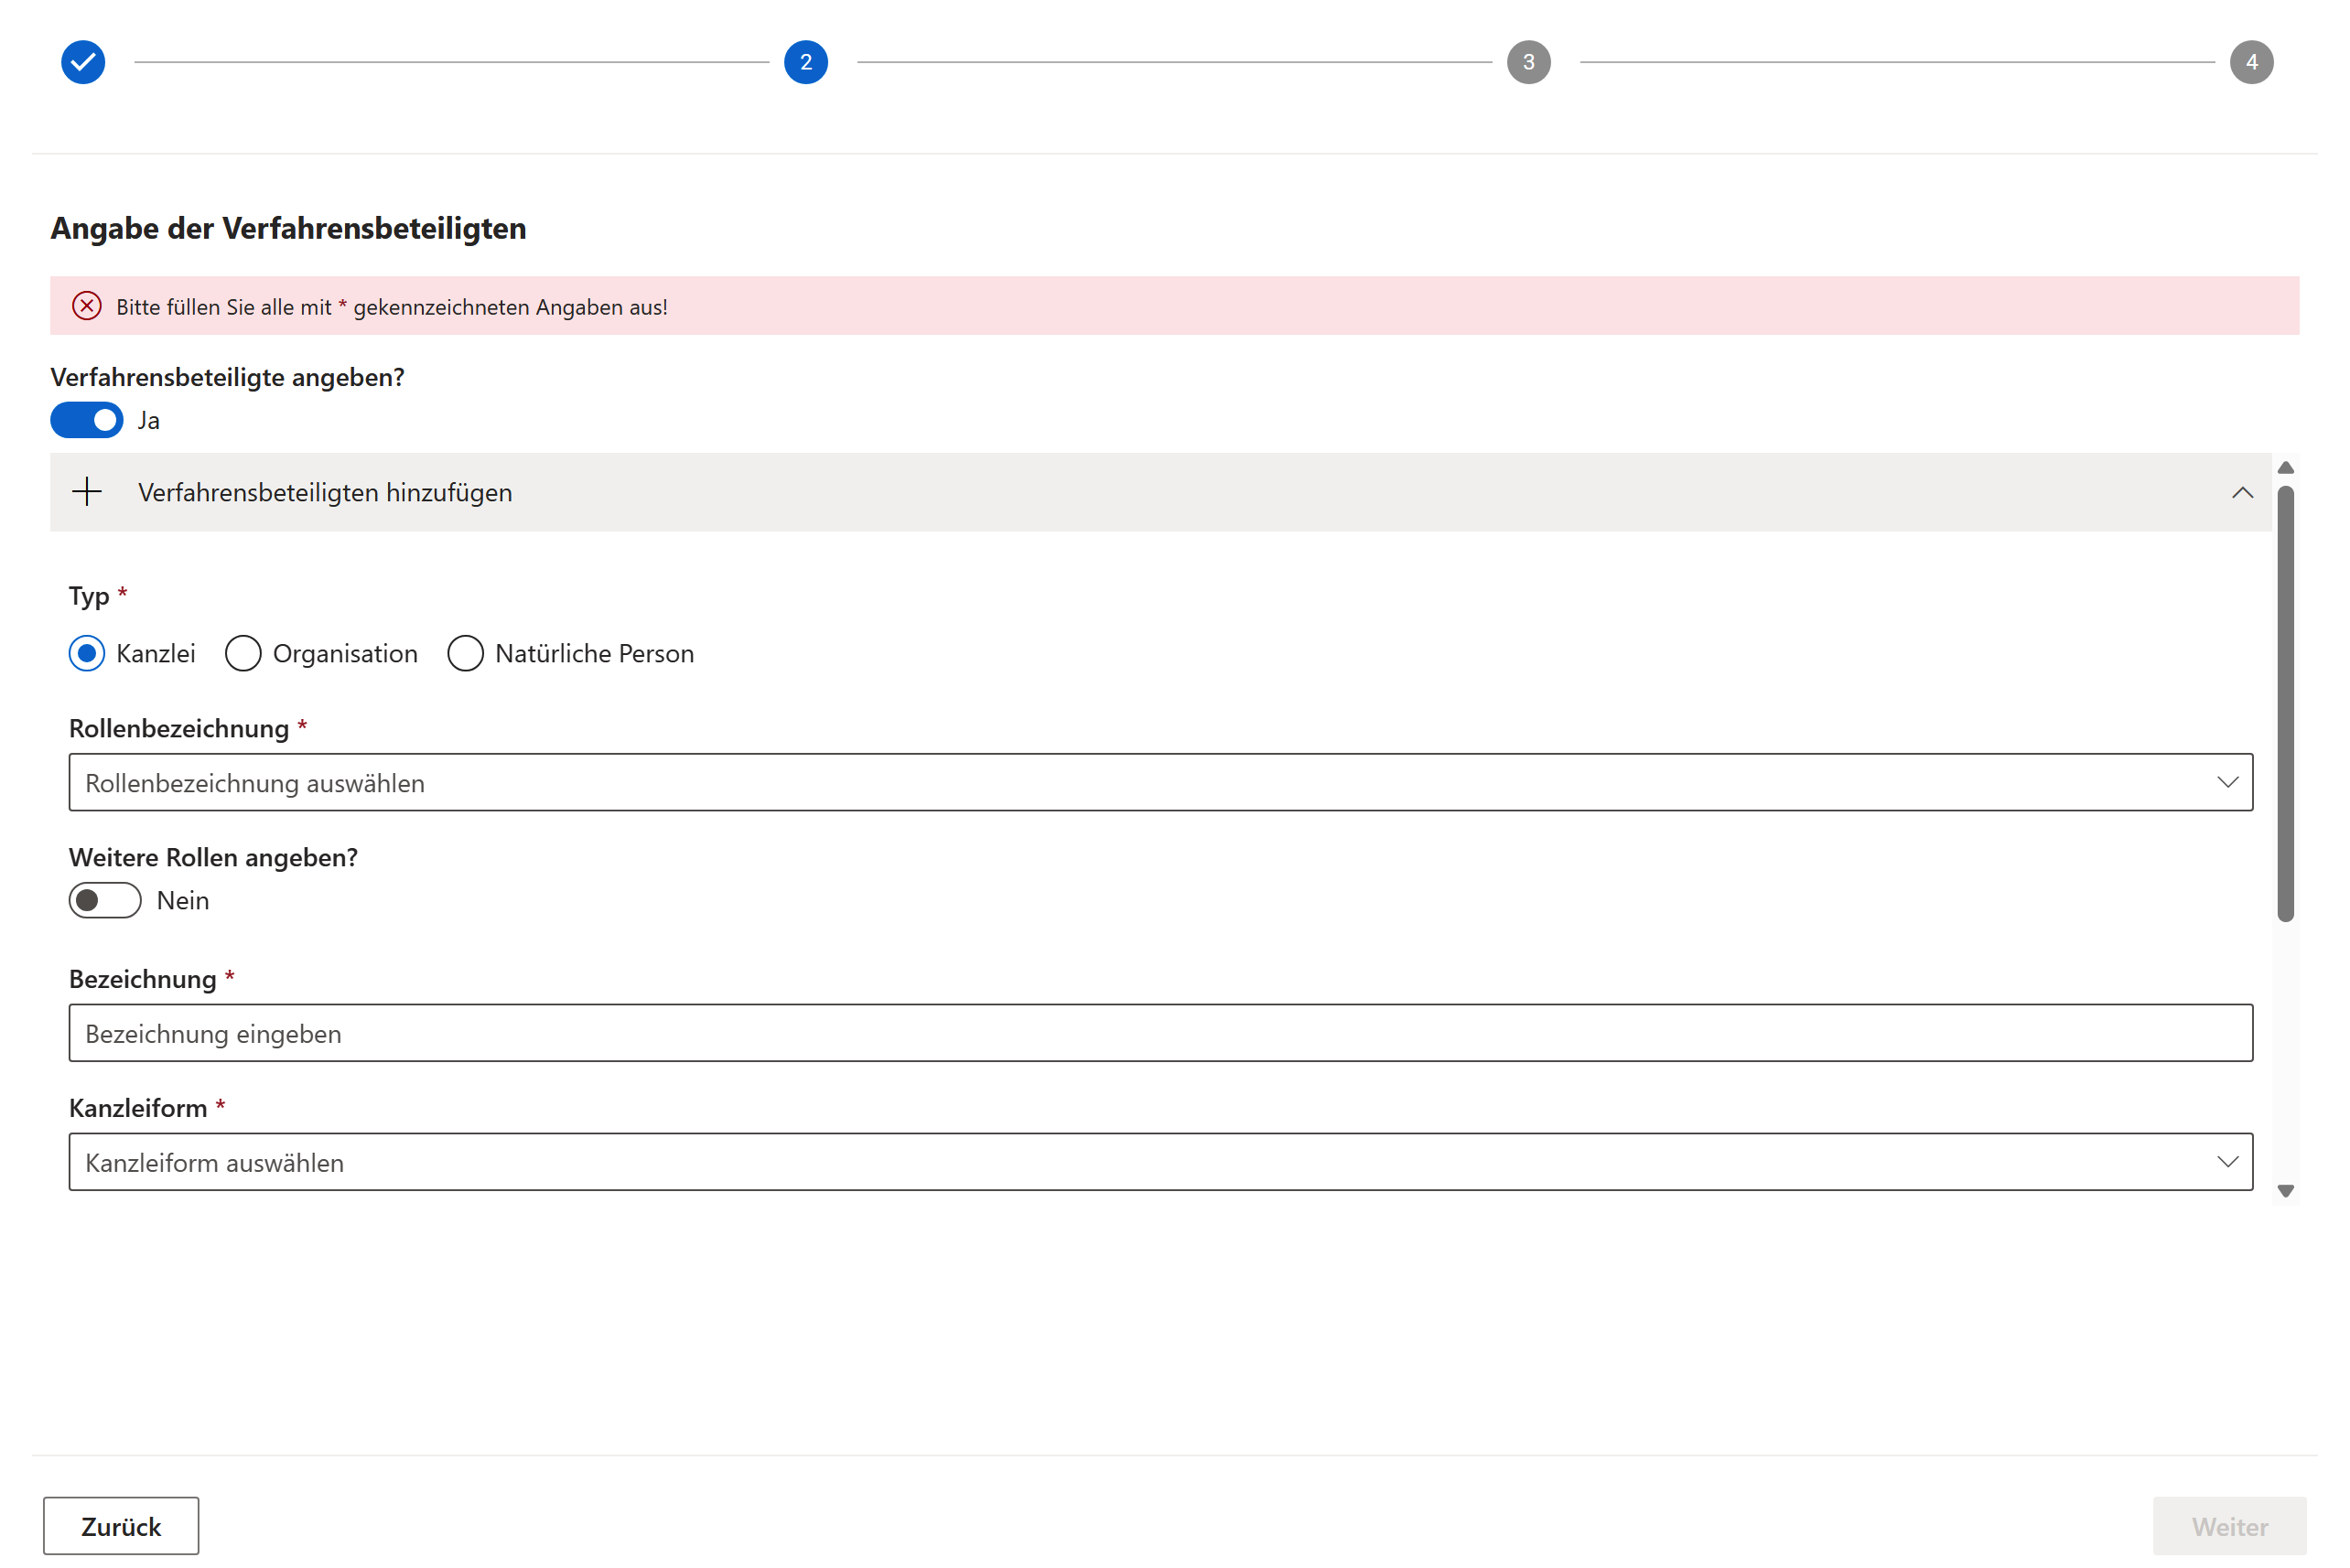Open the Rollenbezeichnung auswählen dropdown

click(1160, 782)
